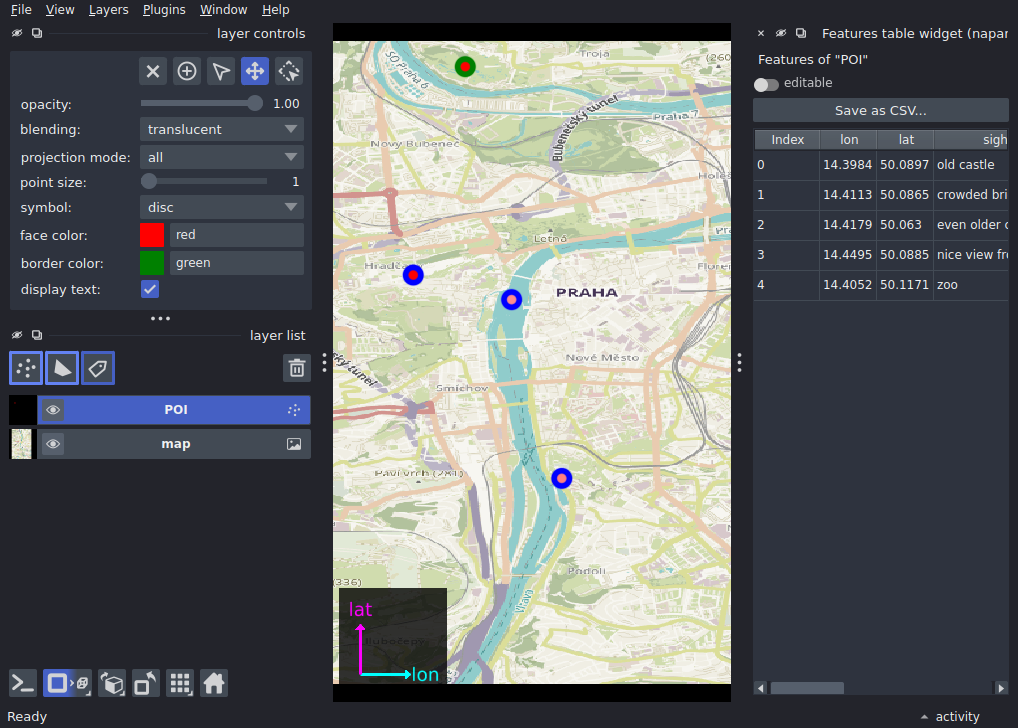Reset view with home button
Image resolution: width=1018 pixels, height=728 pixels.
(x=214, y=683)
